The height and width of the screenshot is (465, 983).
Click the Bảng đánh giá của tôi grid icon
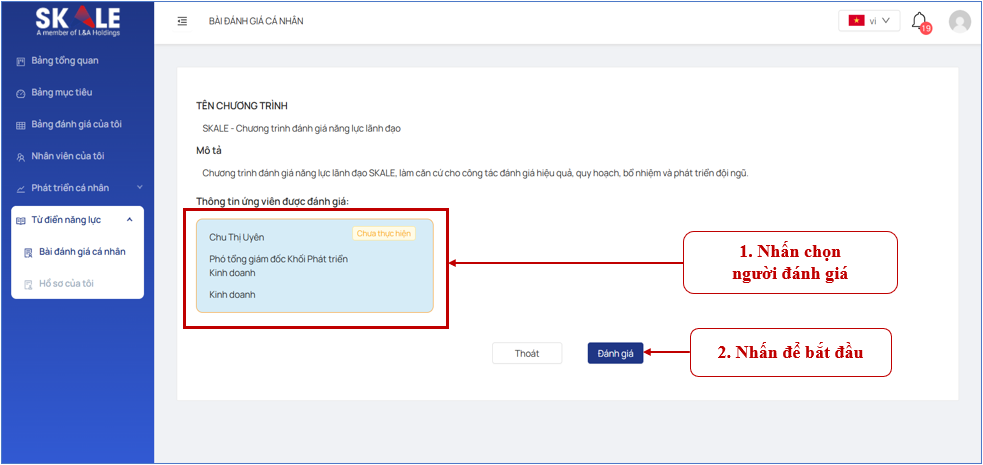21,125
